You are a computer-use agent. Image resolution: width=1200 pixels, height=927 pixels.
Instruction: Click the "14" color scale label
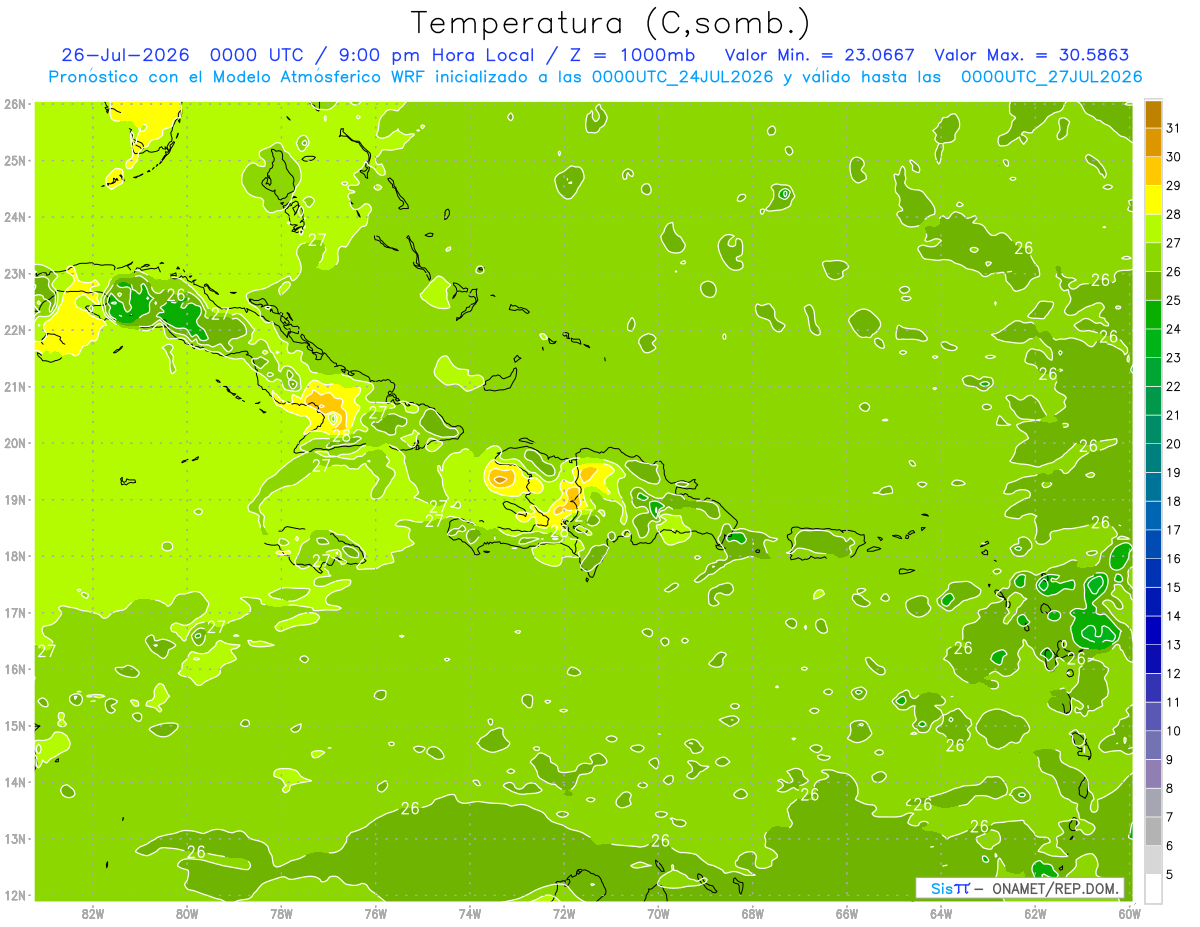[x=1174, y=616]
